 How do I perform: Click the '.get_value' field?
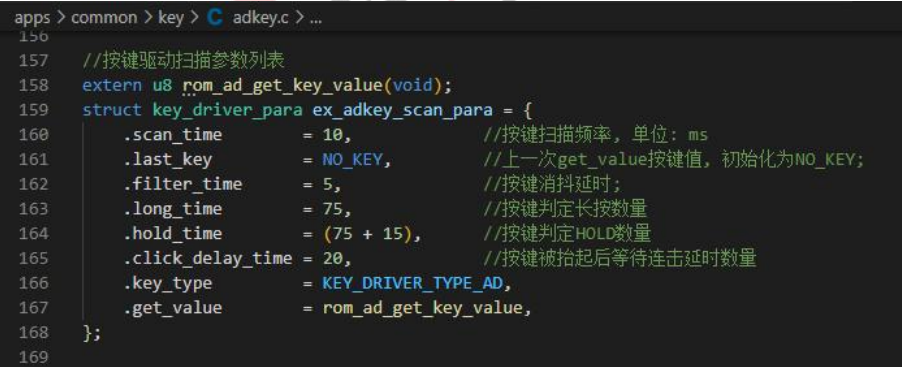(x=173, y=308)
